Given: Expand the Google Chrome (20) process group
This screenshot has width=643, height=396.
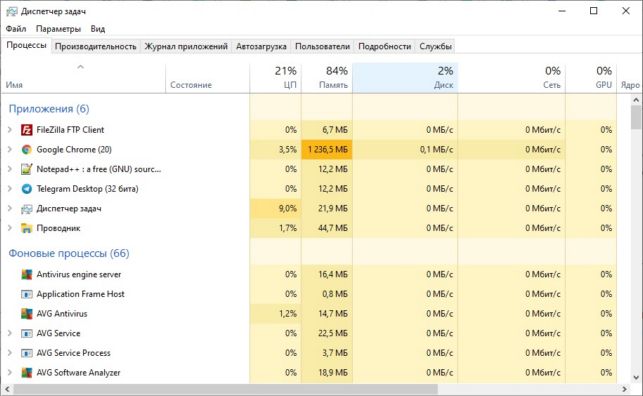Looking at the screenshot, I should (9, 149).
